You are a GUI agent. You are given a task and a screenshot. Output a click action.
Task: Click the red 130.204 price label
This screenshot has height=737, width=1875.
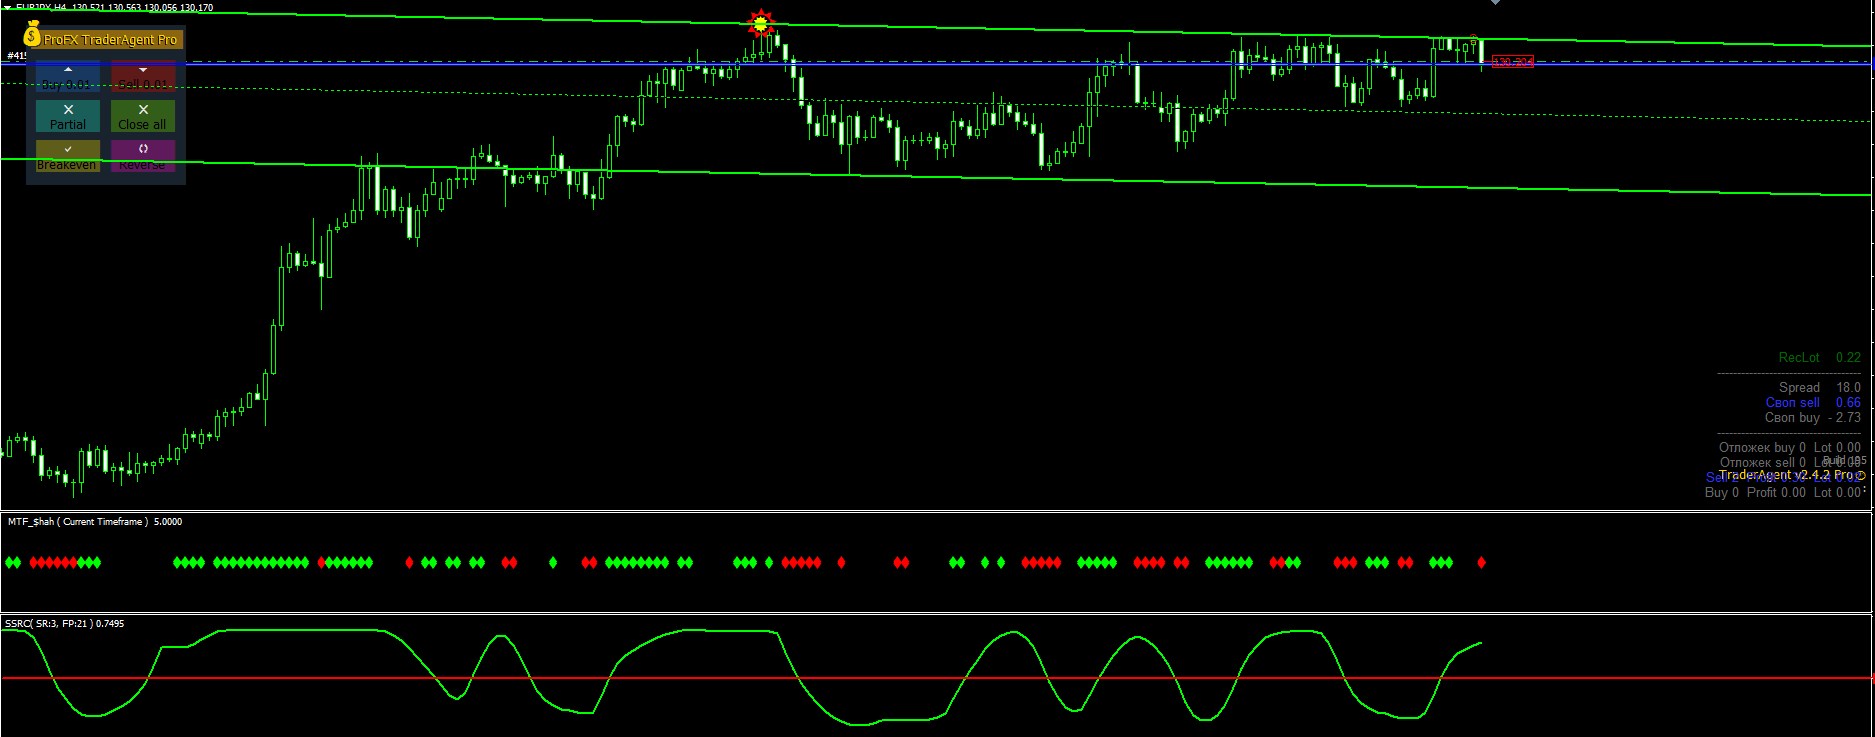pos(1512,62)
